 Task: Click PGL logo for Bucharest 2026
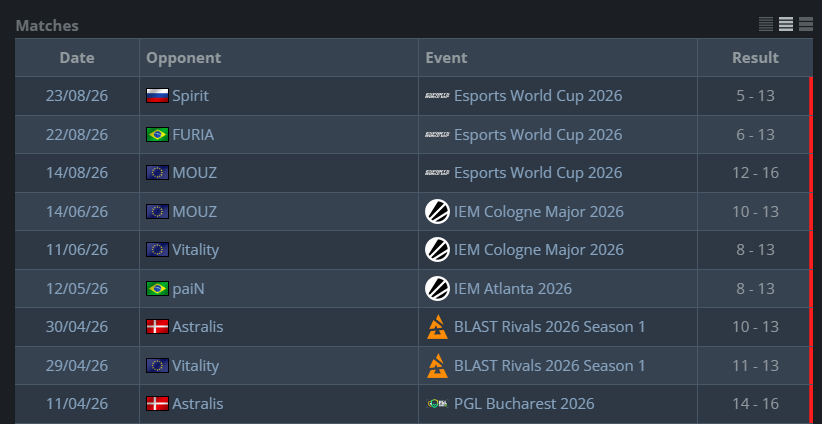click(x=437, y=404)
